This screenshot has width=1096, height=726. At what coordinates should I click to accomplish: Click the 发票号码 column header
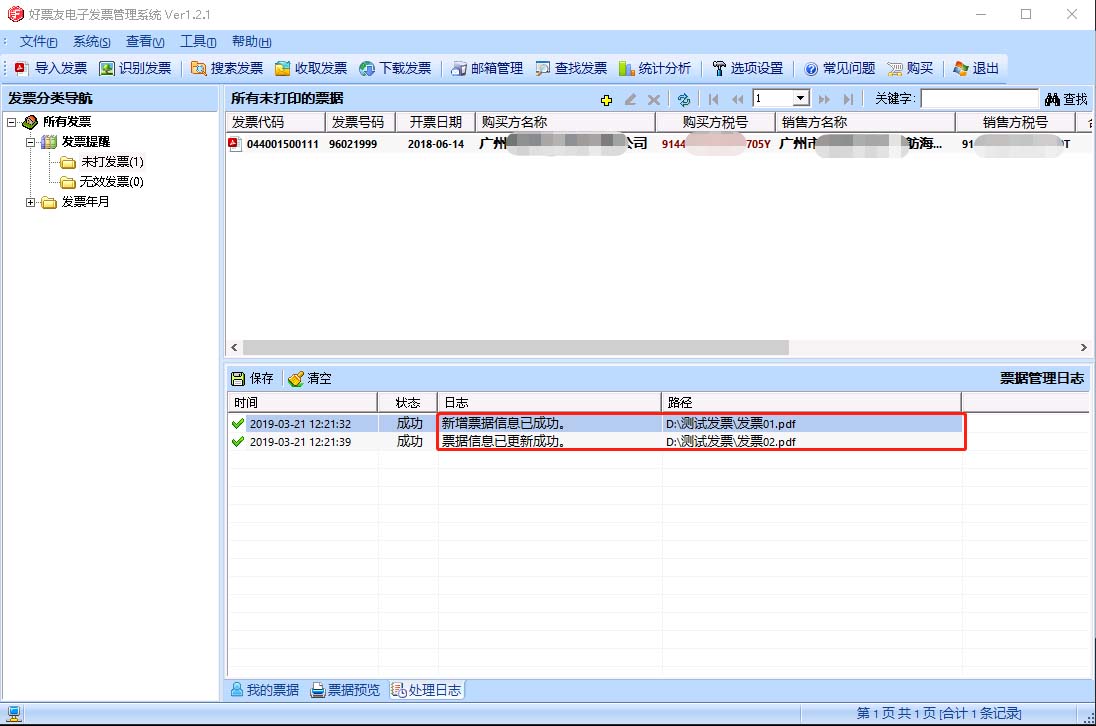[360, 122]
